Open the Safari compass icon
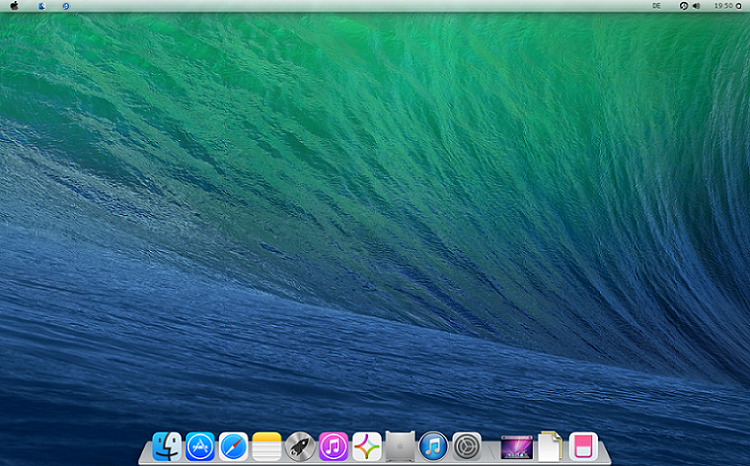750x466 pixels. (x=233, y=446)
